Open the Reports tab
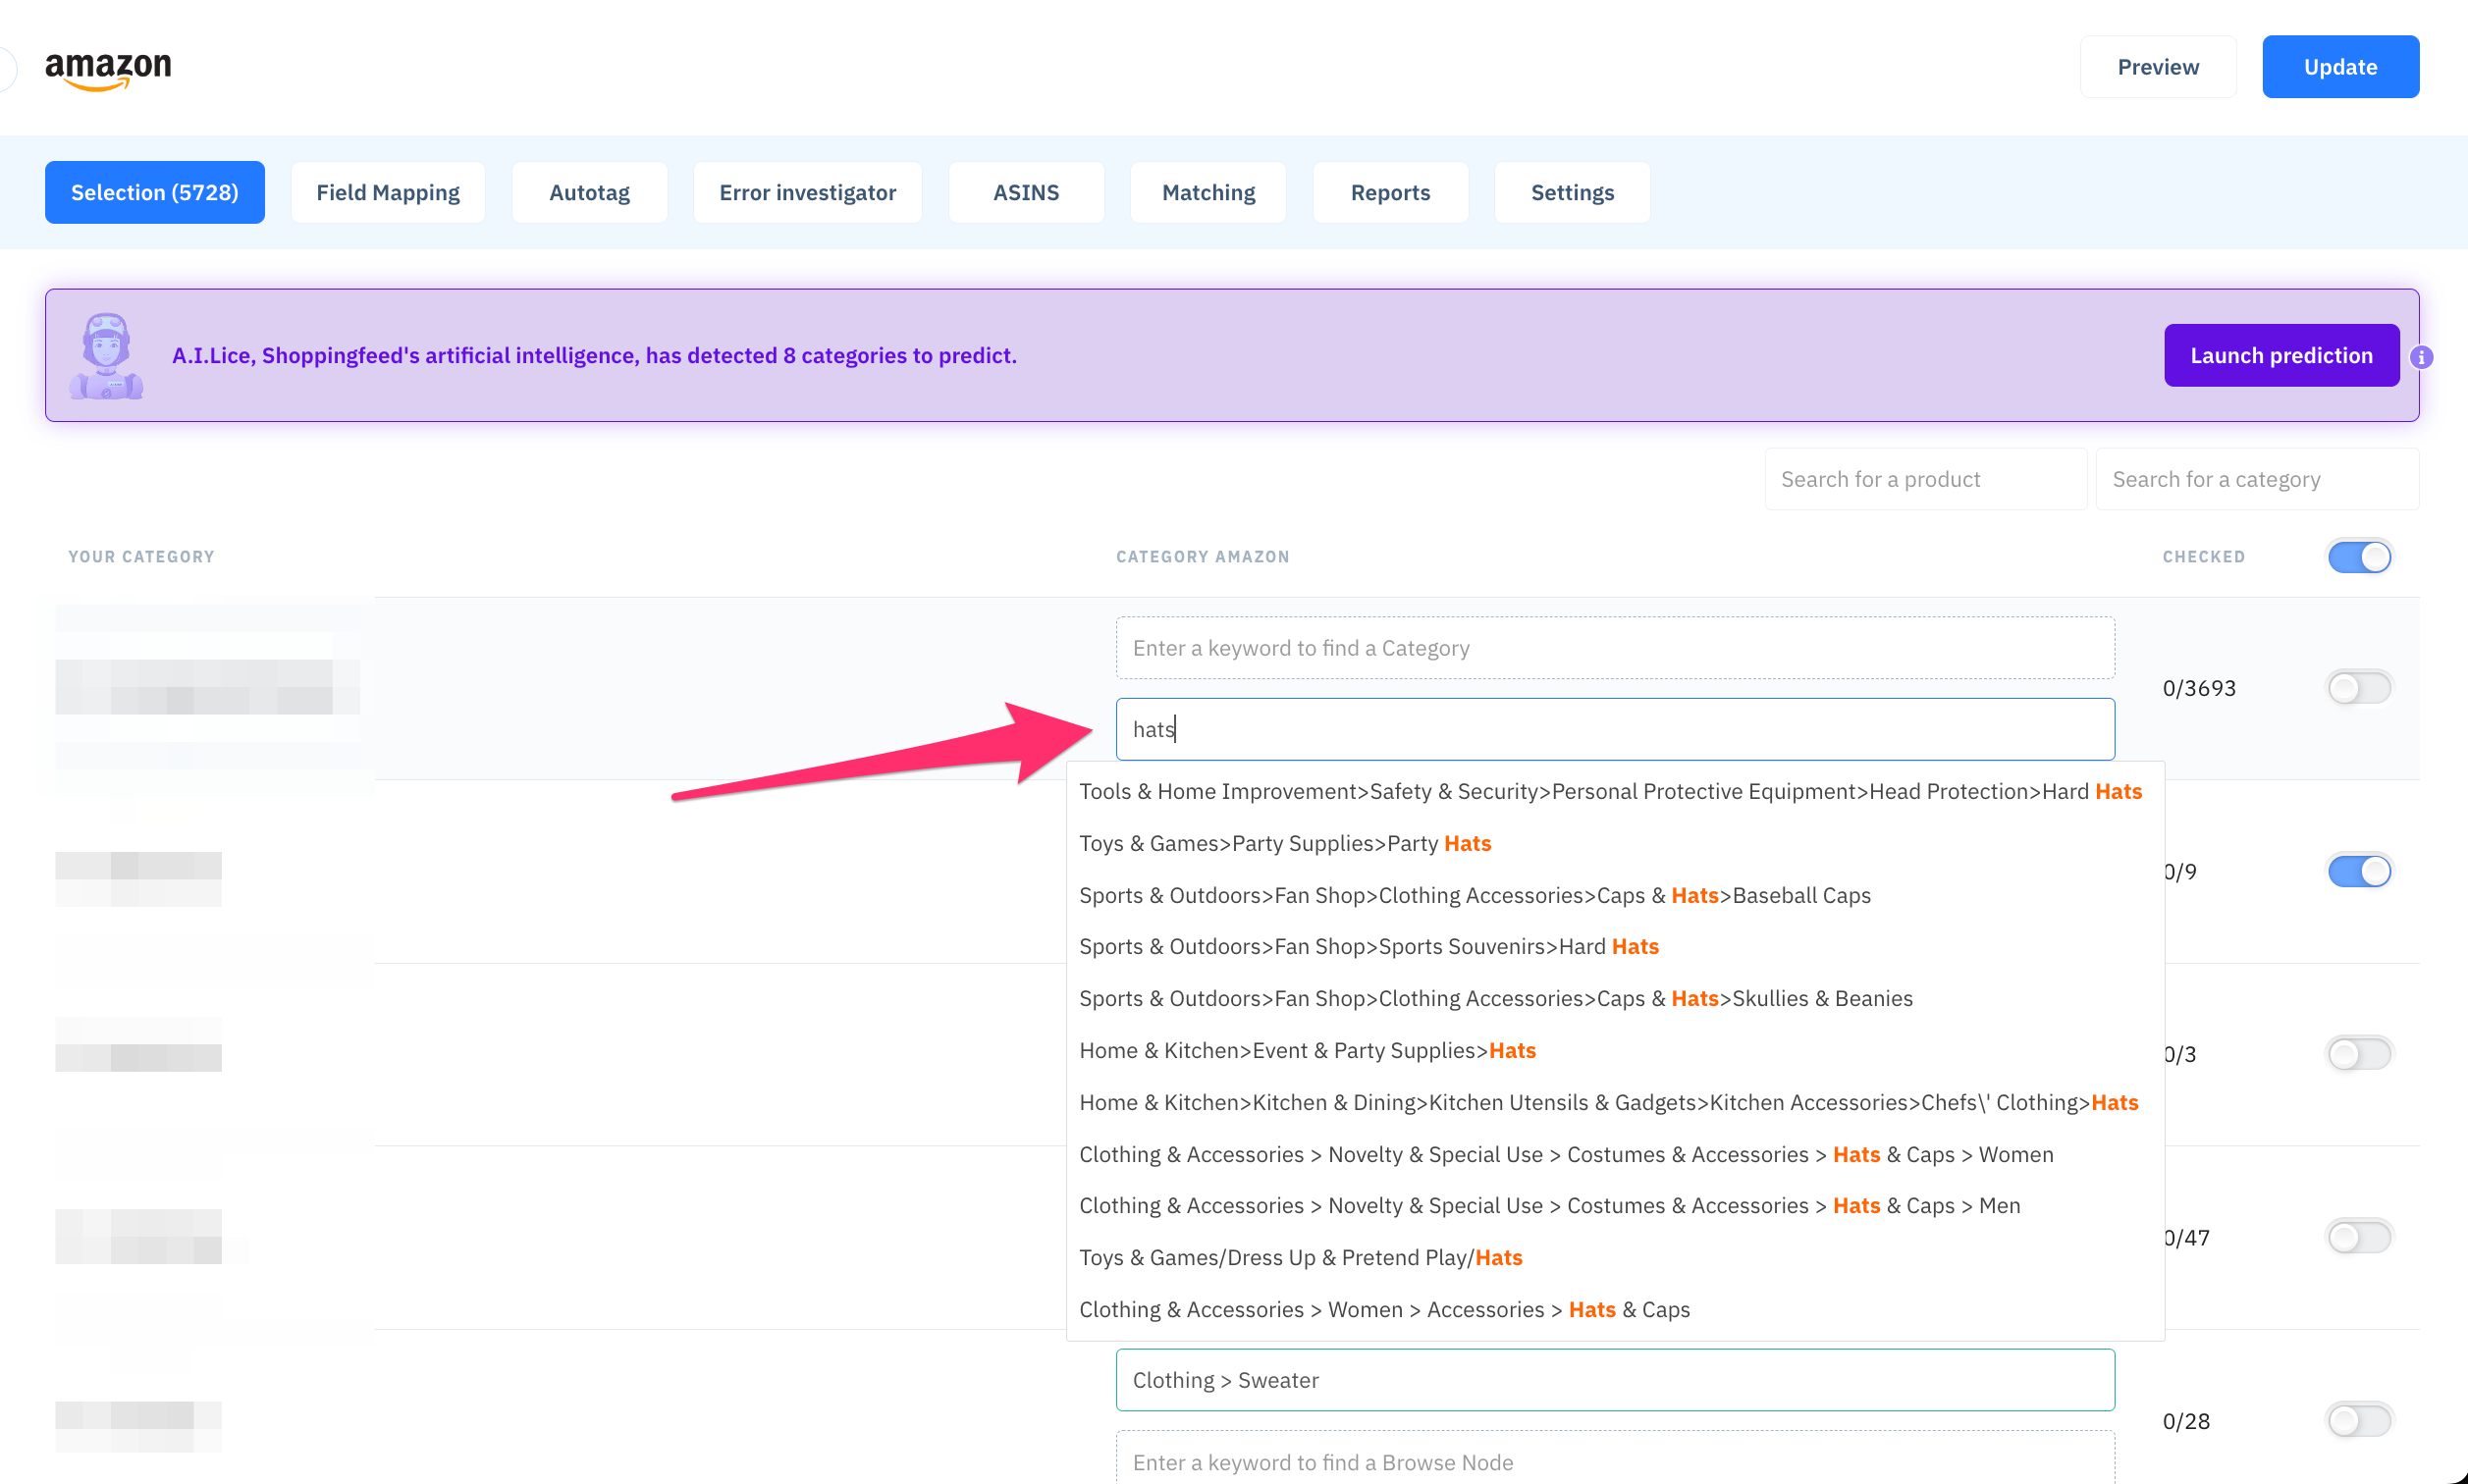Viewport: 2468px width, 1484px height. [1390, 192]
